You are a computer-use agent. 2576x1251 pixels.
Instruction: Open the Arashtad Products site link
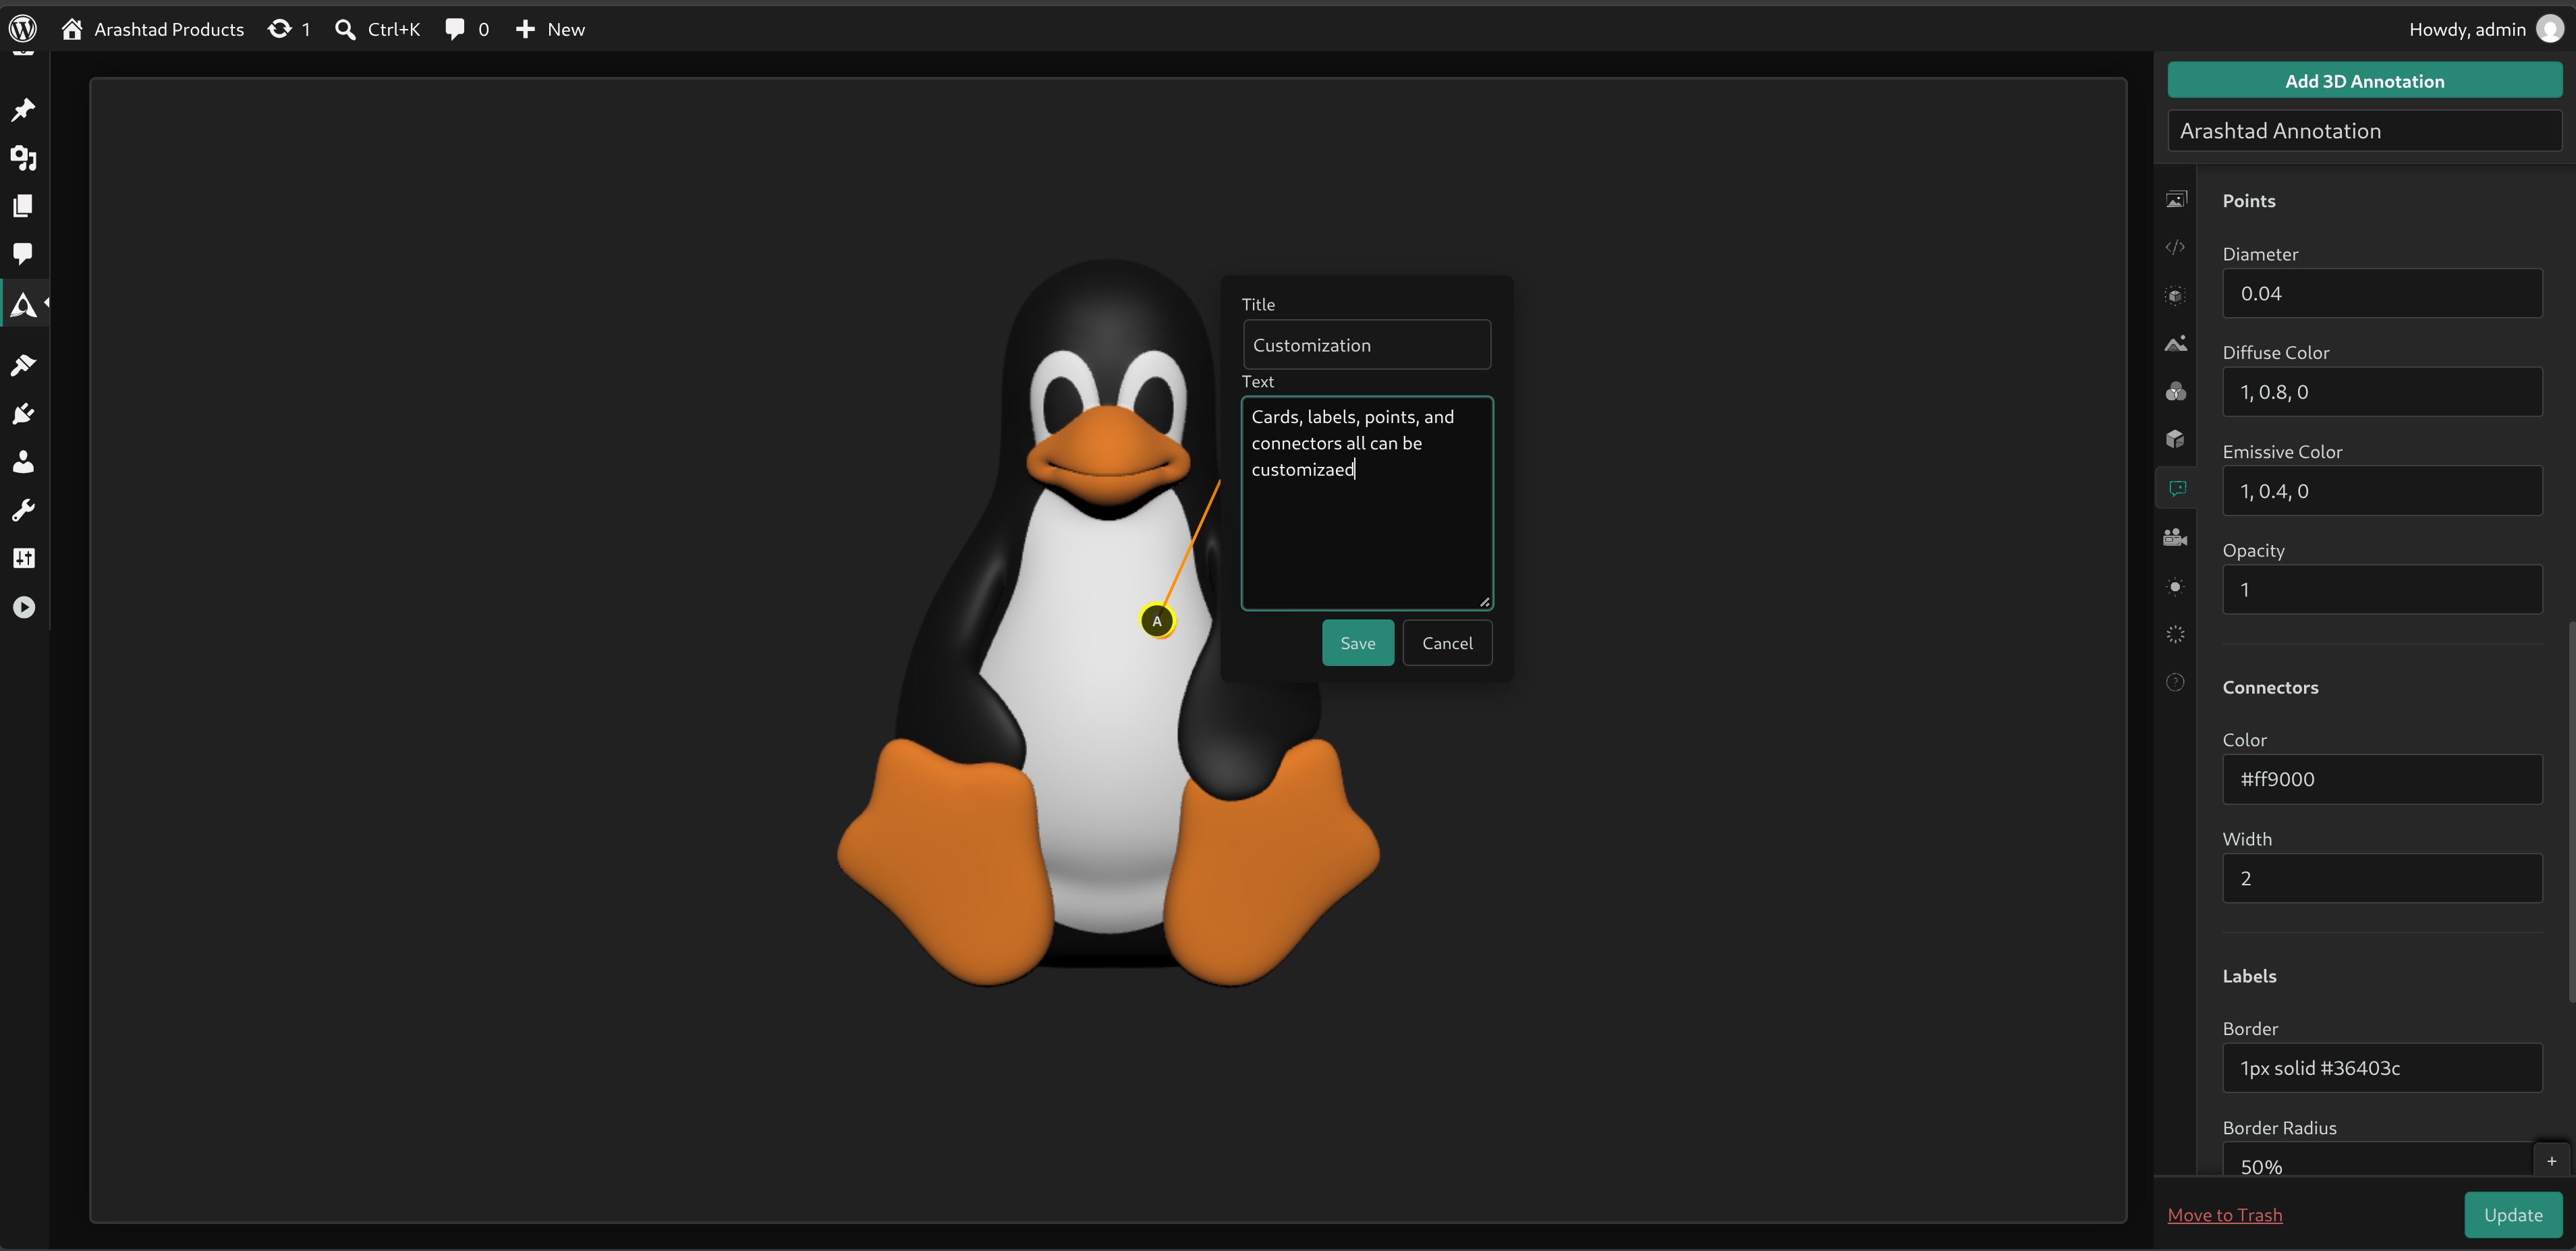tap(153, 29)
